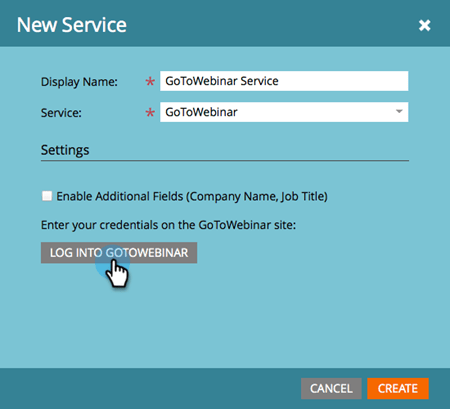The height and width of the screenshot is (409, 450).
Task: Close the New Service dialog with X
Action: click(424, 25)
